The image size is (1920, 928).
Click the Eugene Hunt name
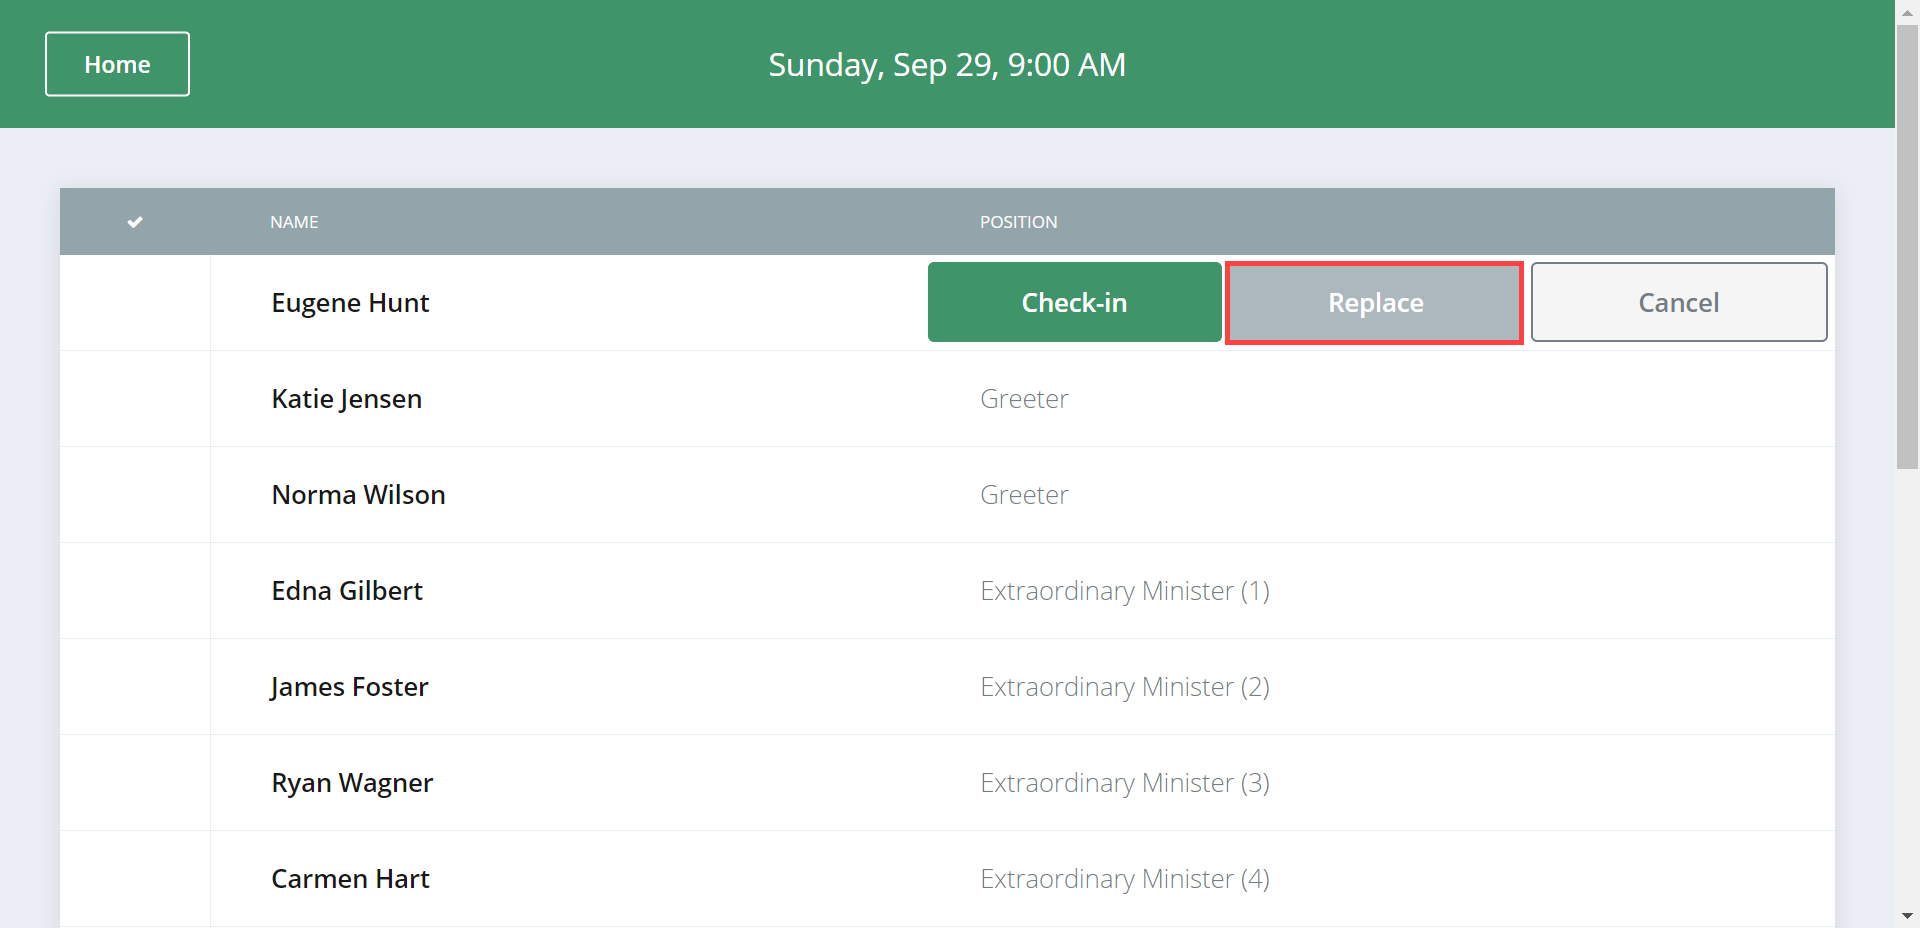pyautogui.click(x=350, y=303)
